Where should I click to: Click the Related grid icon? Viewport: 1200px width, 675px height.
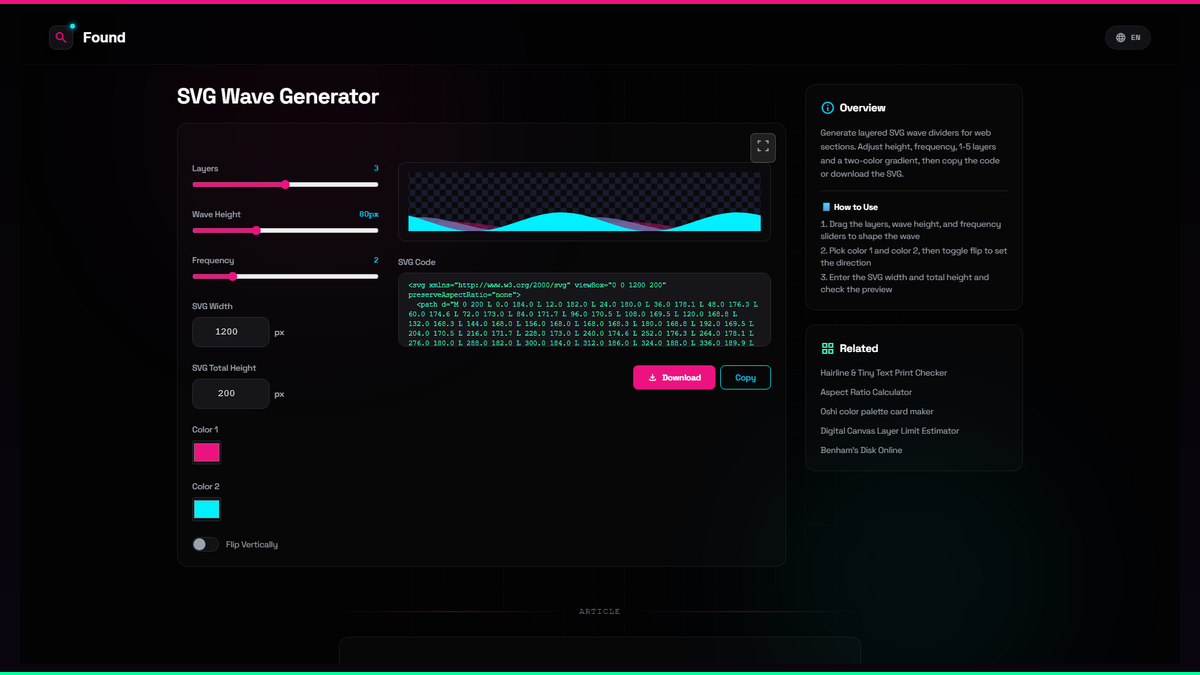coord(827,349)
